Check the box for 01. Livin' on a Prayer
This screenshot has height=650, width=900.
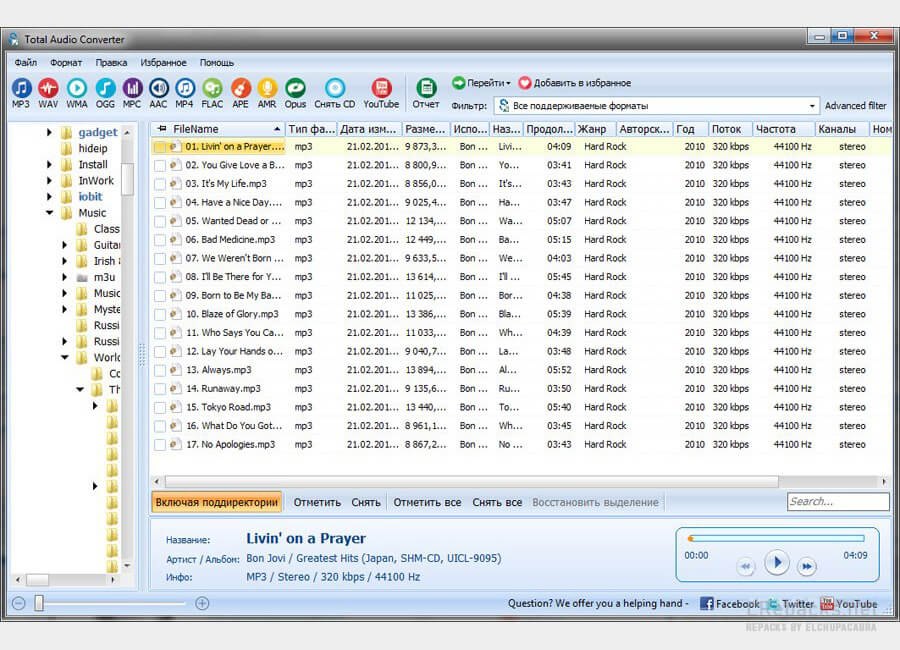(160, 147)
